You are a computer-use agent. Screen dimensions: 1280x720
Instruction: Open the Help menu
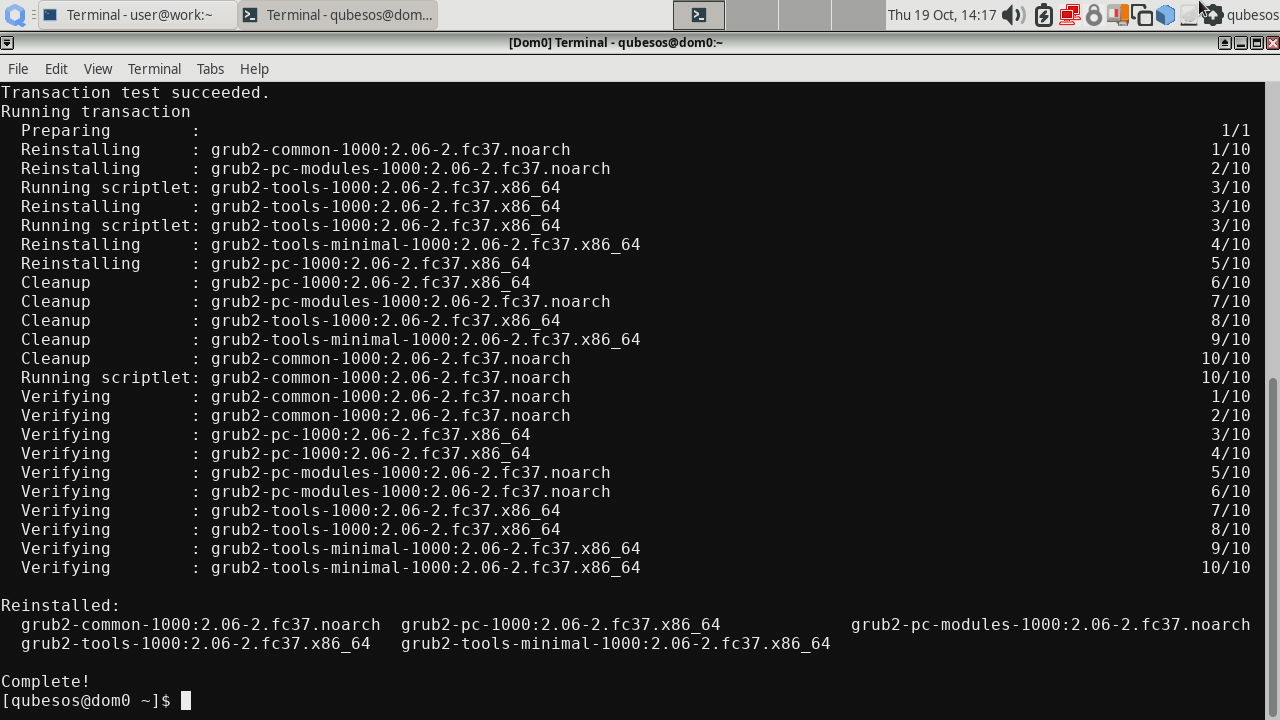[x=254, y=69]
